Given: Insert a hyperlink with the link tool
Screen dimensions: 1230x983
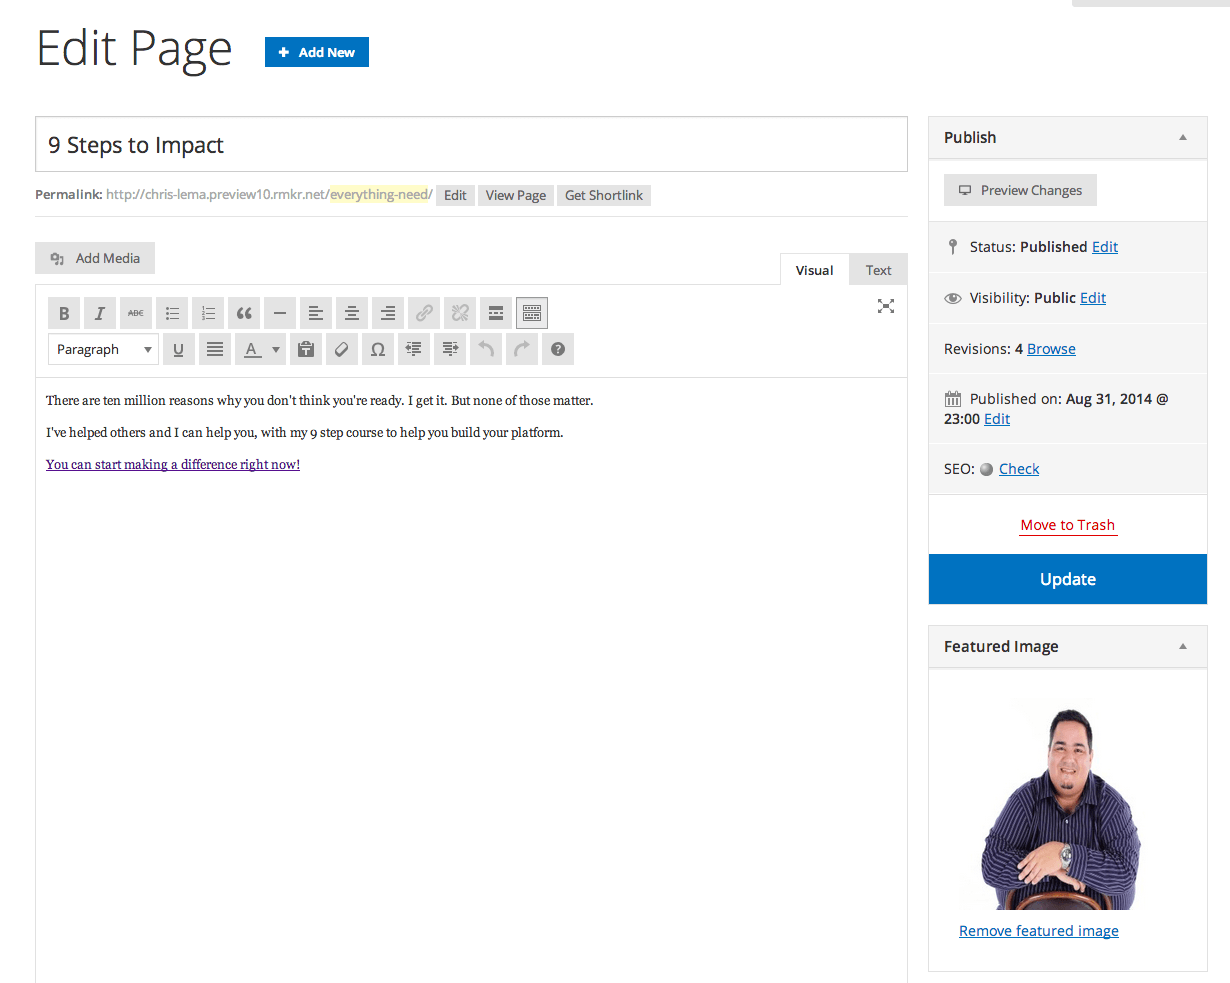Looking at the screenshot, I should coord(423,312).
